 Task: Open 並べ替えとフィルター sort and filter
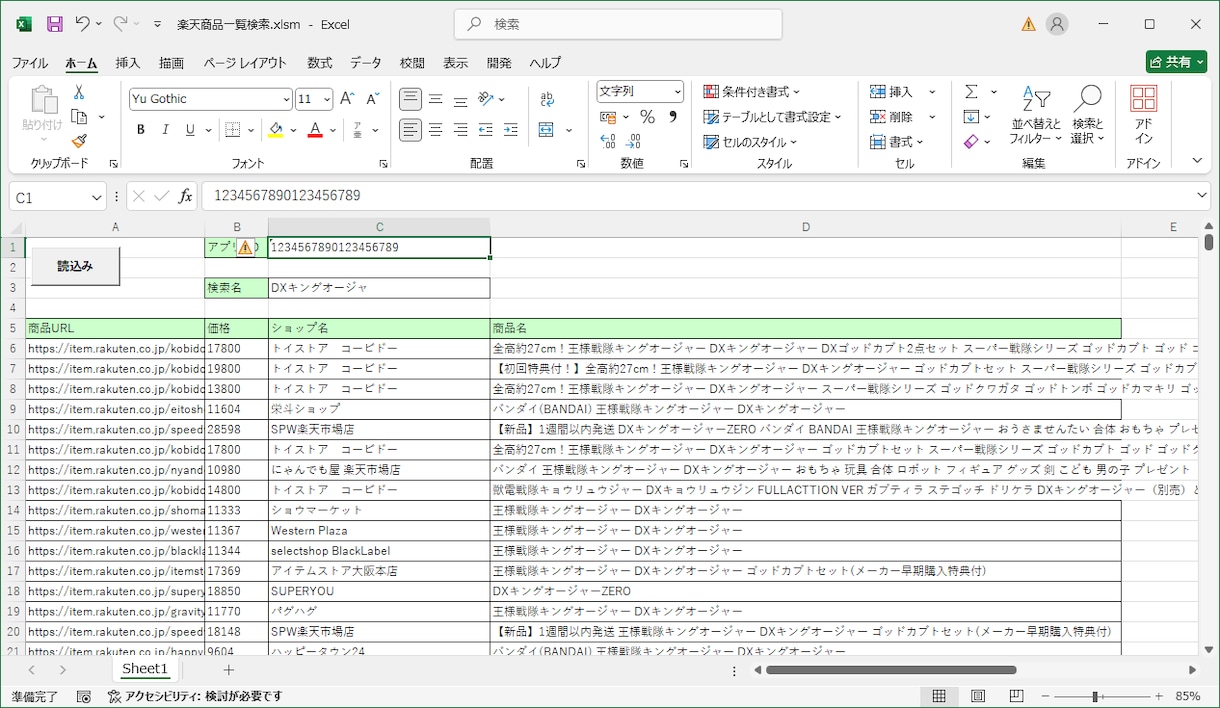tap(1036, 116)
